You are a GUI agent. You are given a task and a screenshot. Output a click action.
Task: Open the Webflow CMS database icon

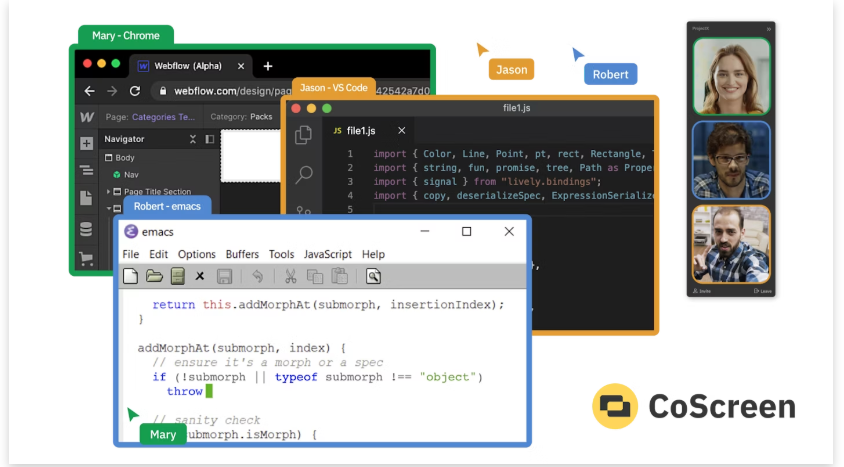point(87,229)
